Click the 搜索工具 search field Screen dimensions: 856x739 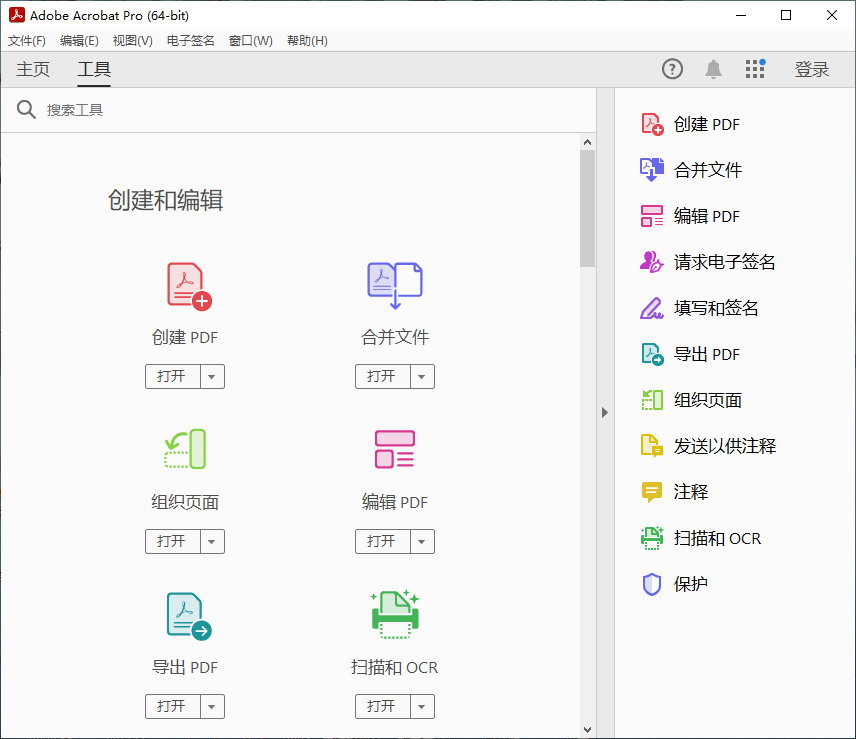300,110
